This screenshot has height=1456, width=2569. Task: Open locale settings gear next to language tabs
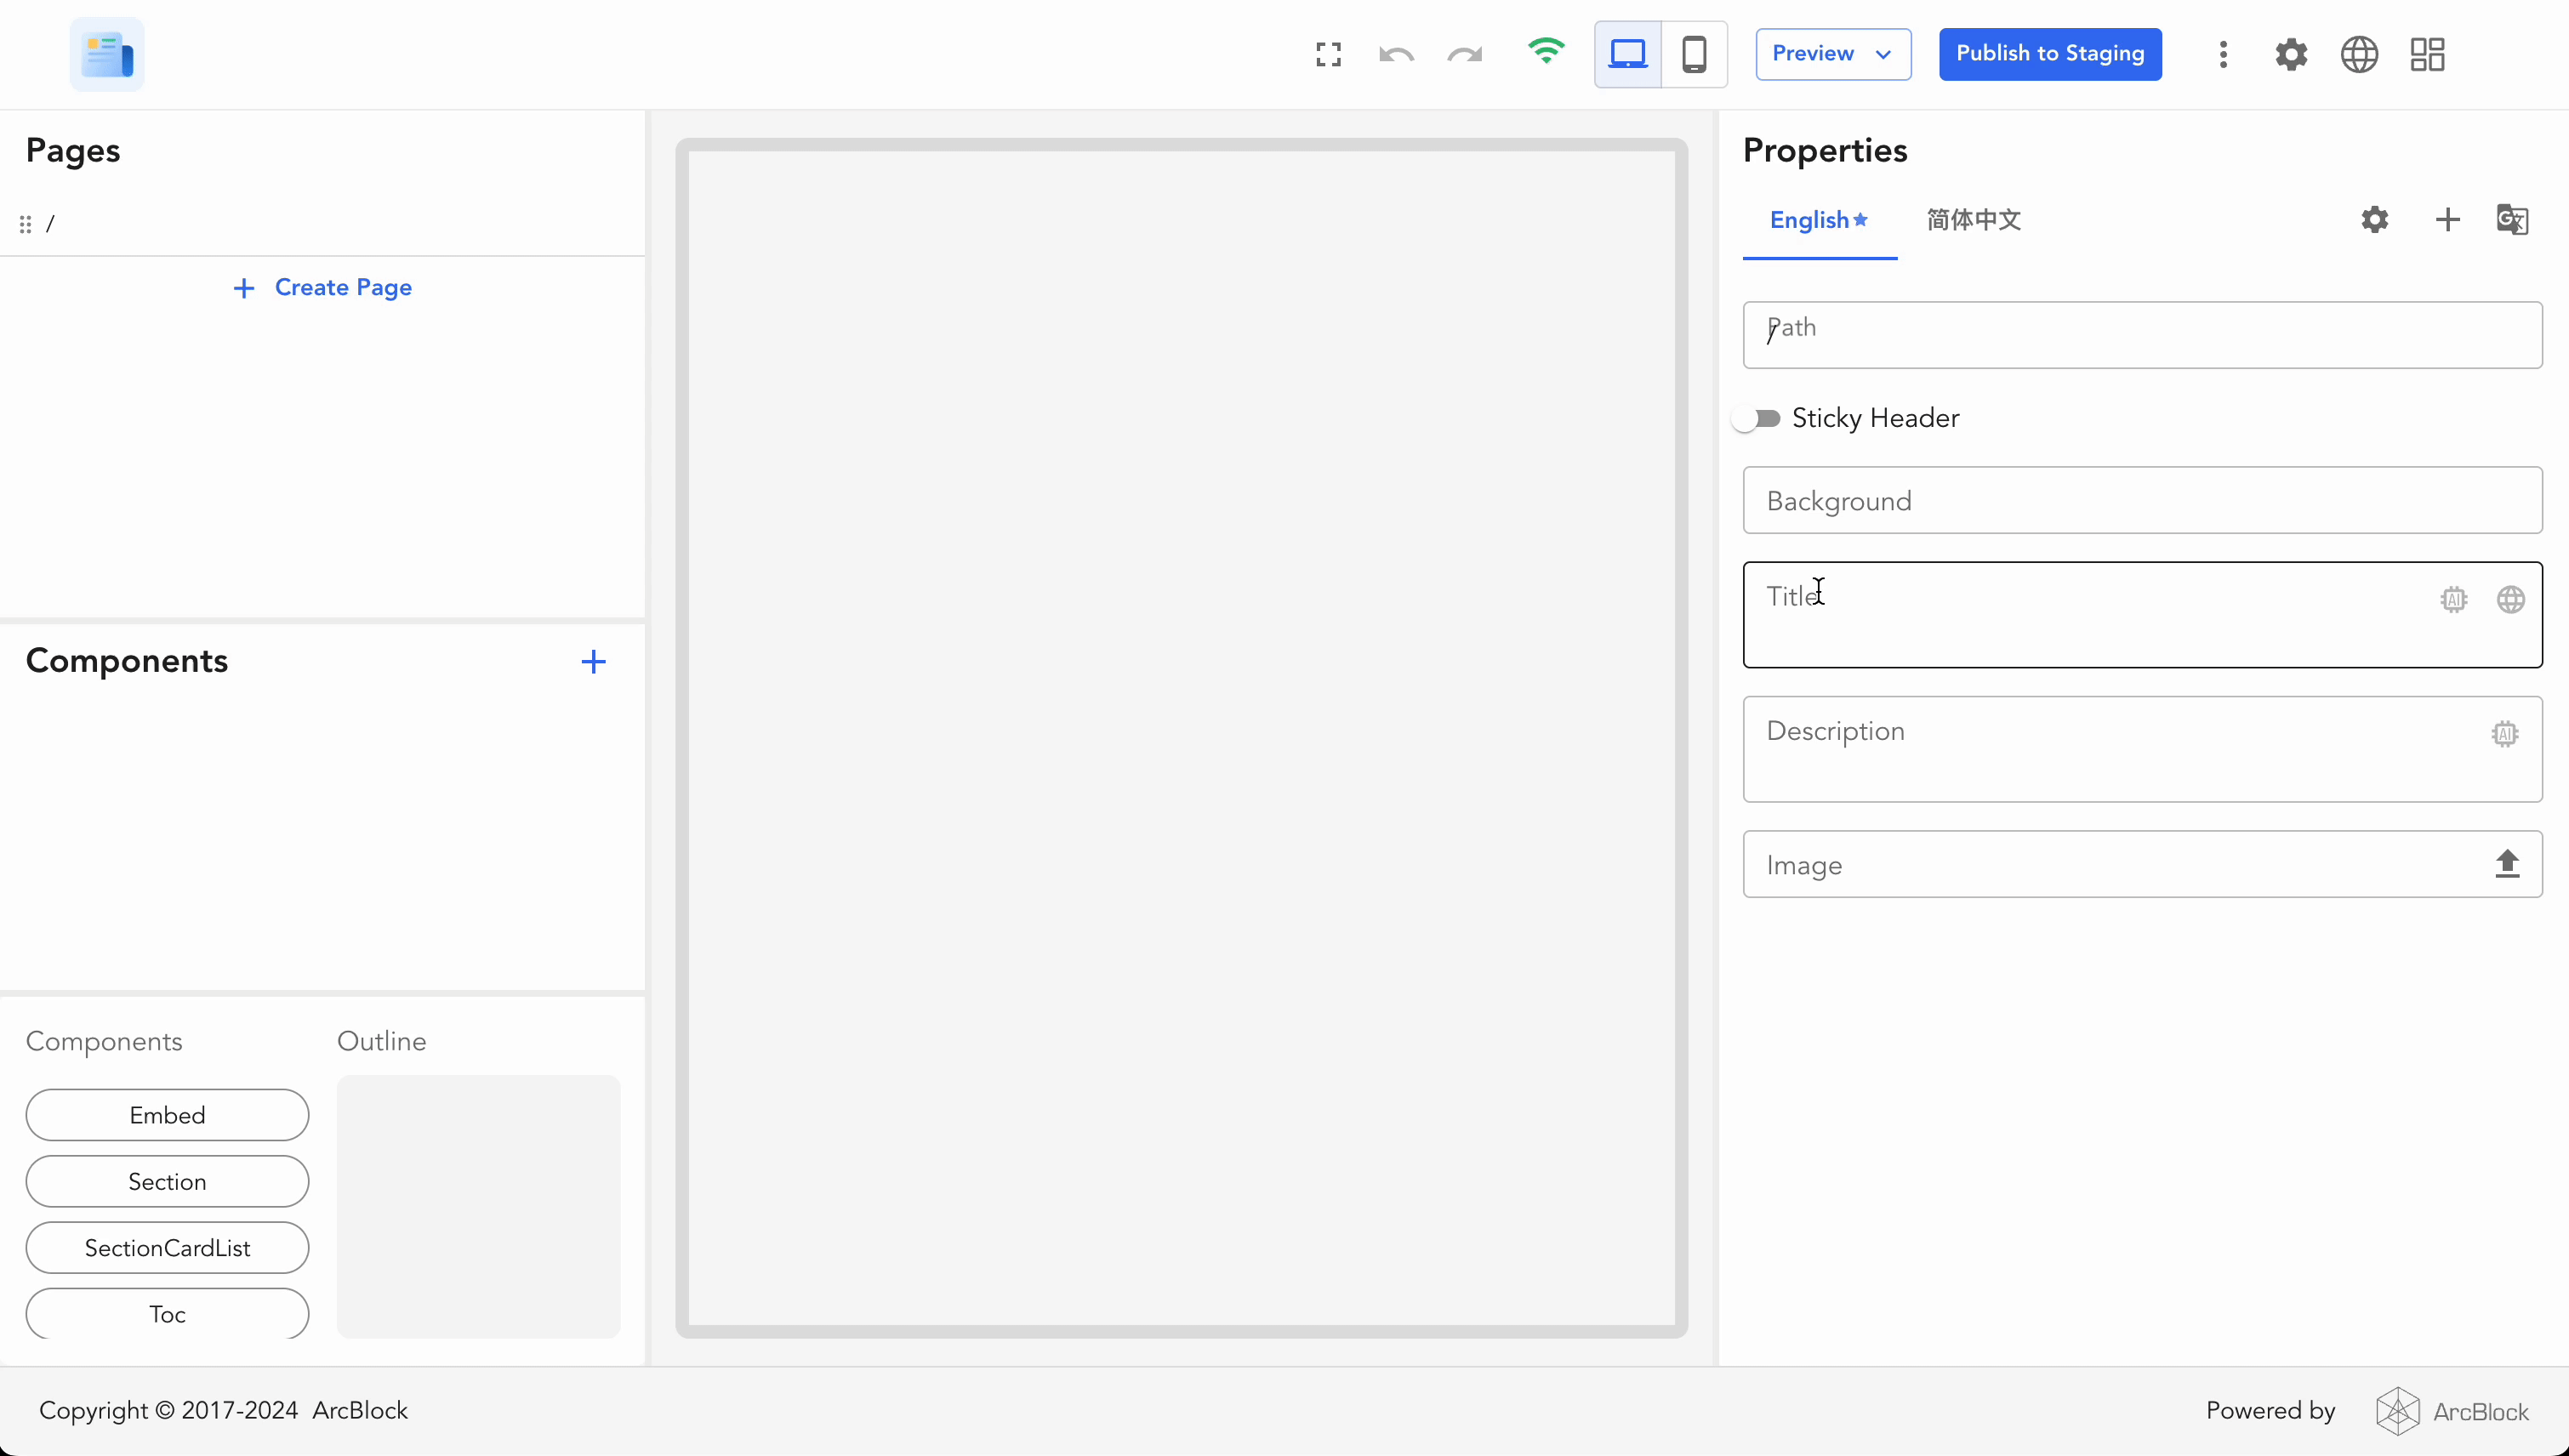(2375, 219)
